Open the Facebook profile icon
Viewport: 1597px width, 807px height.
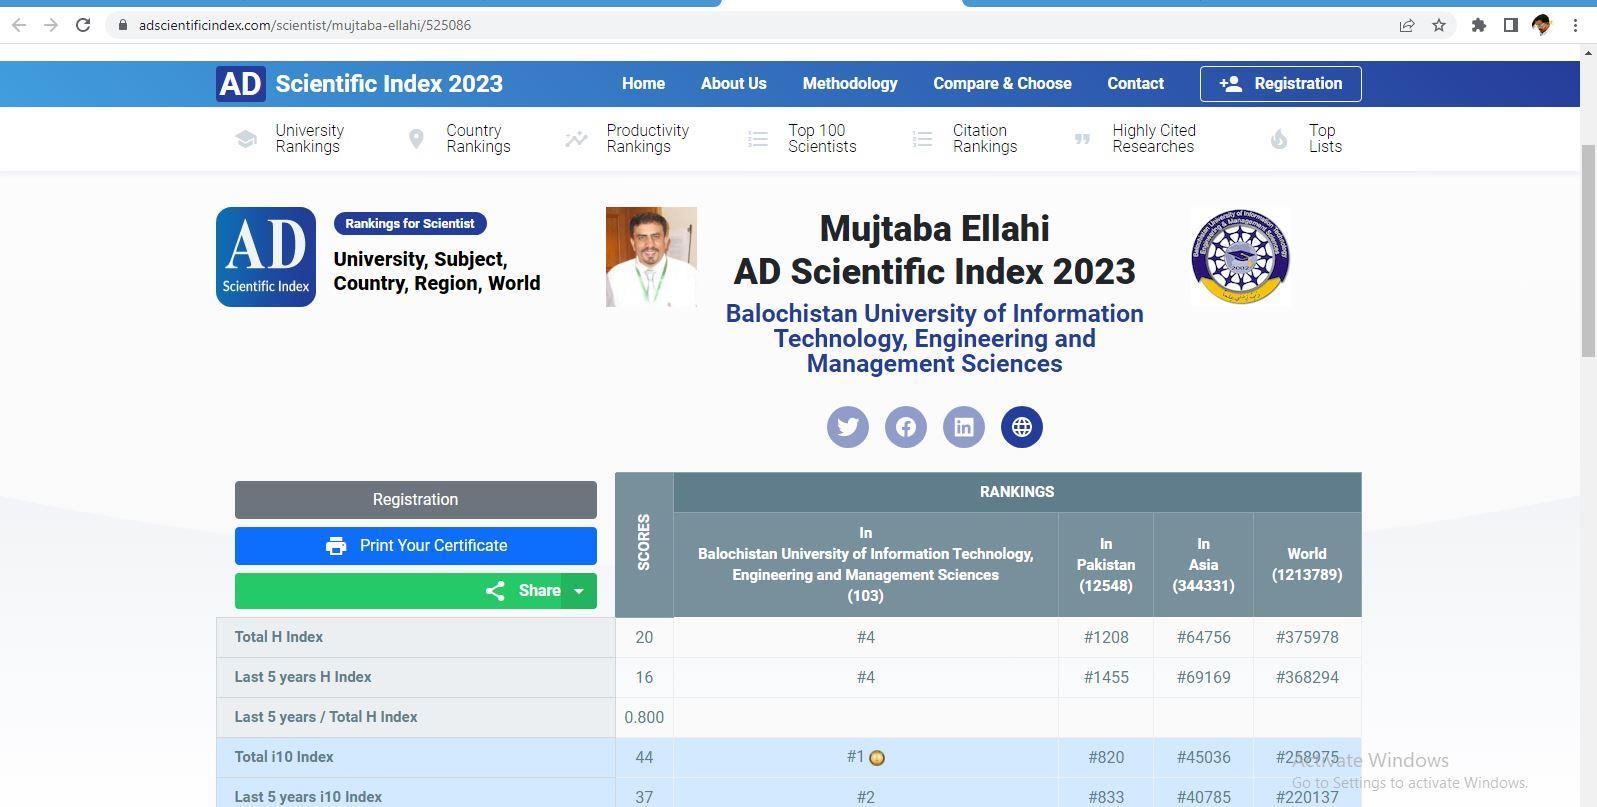pyautogui.click(x=905, y=427)
